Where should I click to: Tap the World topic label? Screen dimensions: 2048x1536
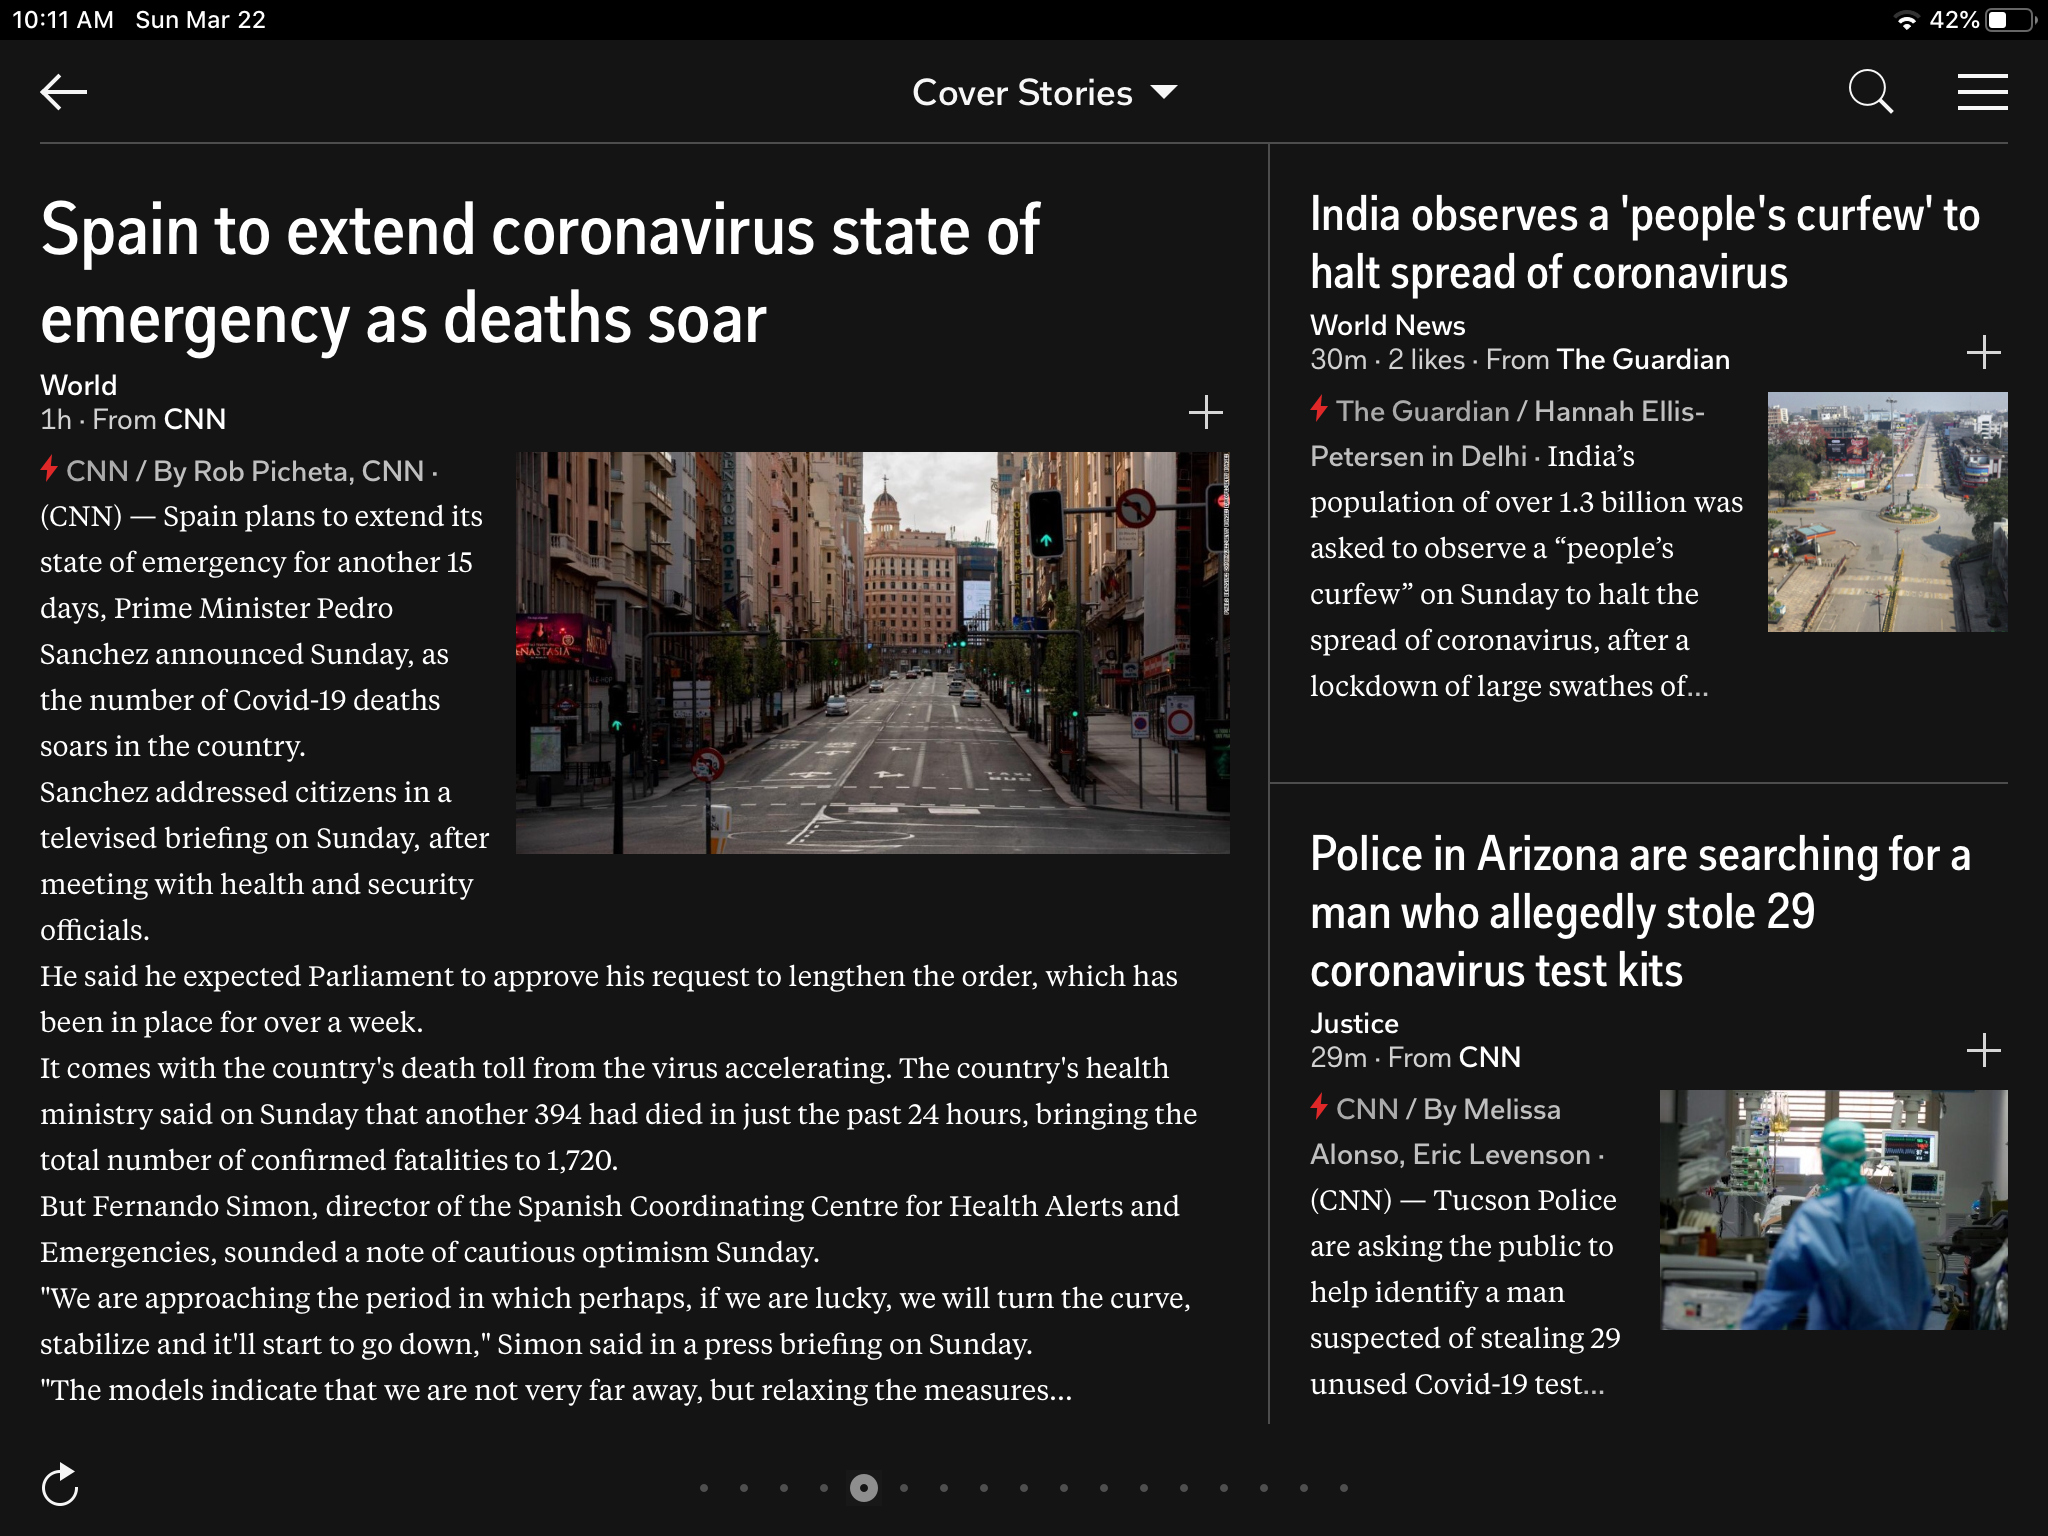point(78,385)
